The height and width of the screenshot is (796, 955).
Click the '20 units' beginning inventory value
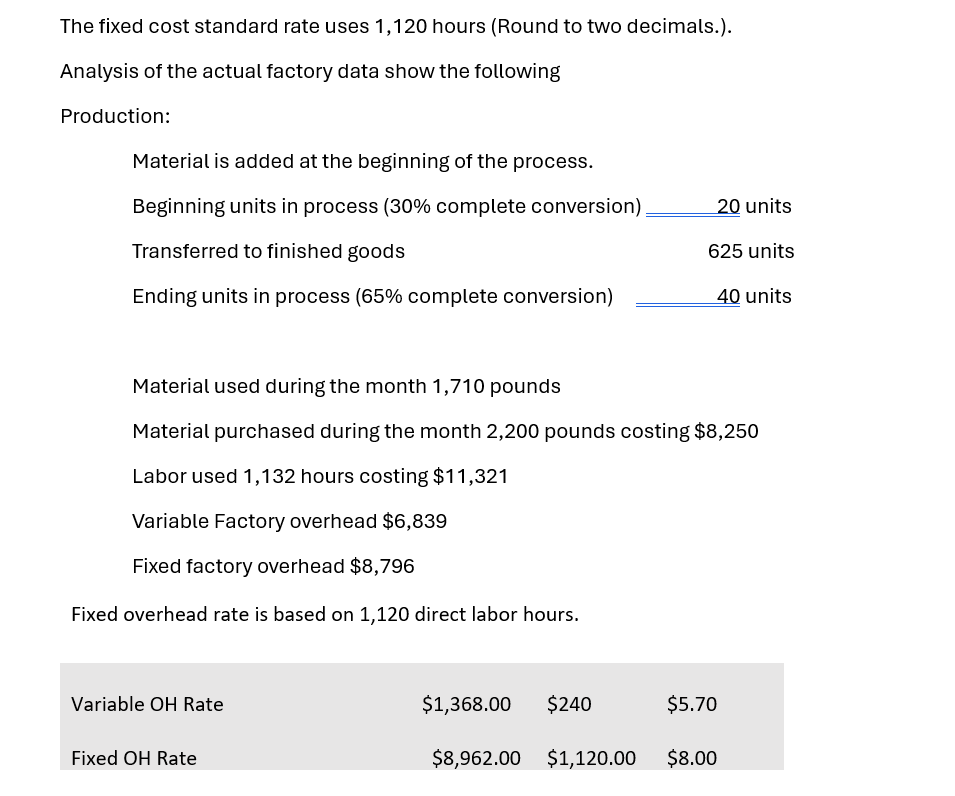(754, 206)
